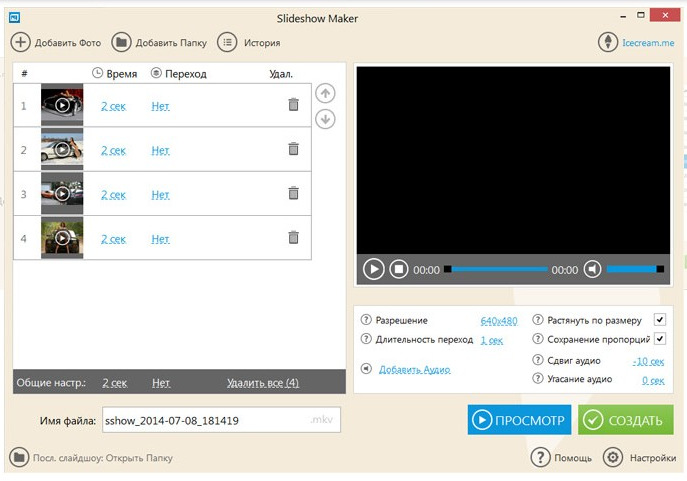687x481 pixels.
Task: Change transition duration 1 сек
Action: point(492,340)
